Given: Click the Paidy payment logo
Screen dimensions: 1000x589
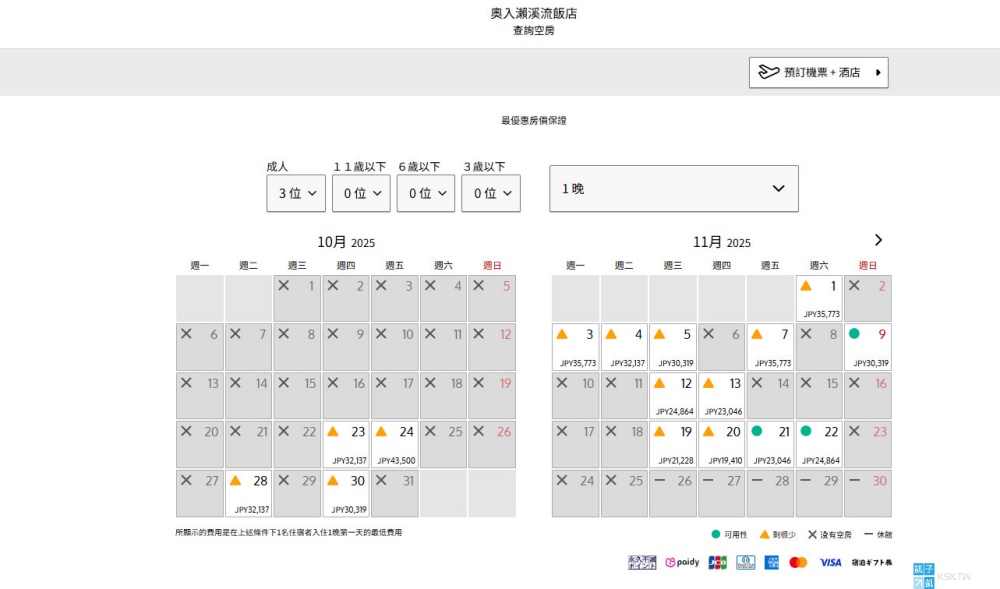Looking at the screenshot, I should pos(682,563).
